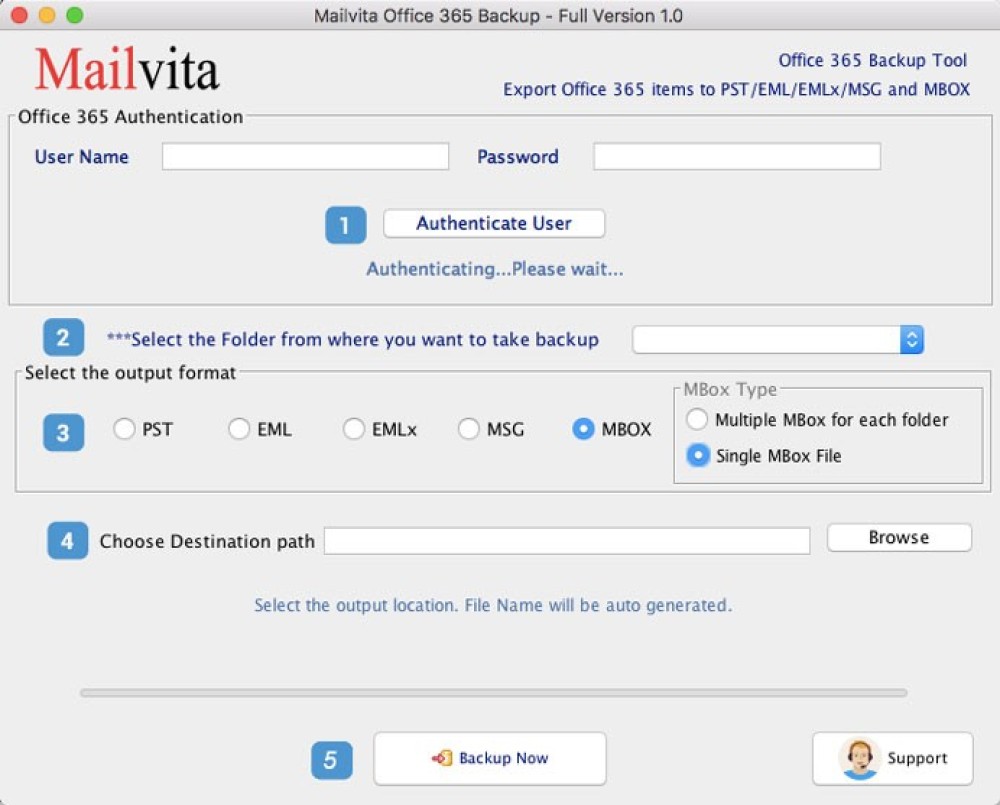Click the Mailvita logo

click(x=127, y=69)
